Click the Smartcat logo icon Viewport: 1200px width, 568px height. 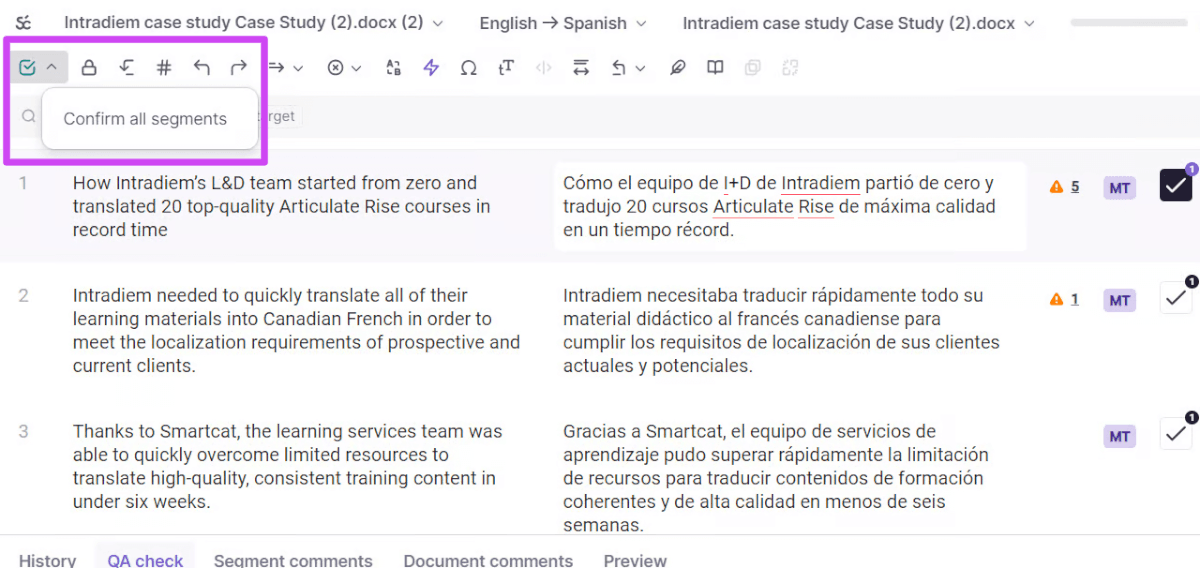click(23, 23)
